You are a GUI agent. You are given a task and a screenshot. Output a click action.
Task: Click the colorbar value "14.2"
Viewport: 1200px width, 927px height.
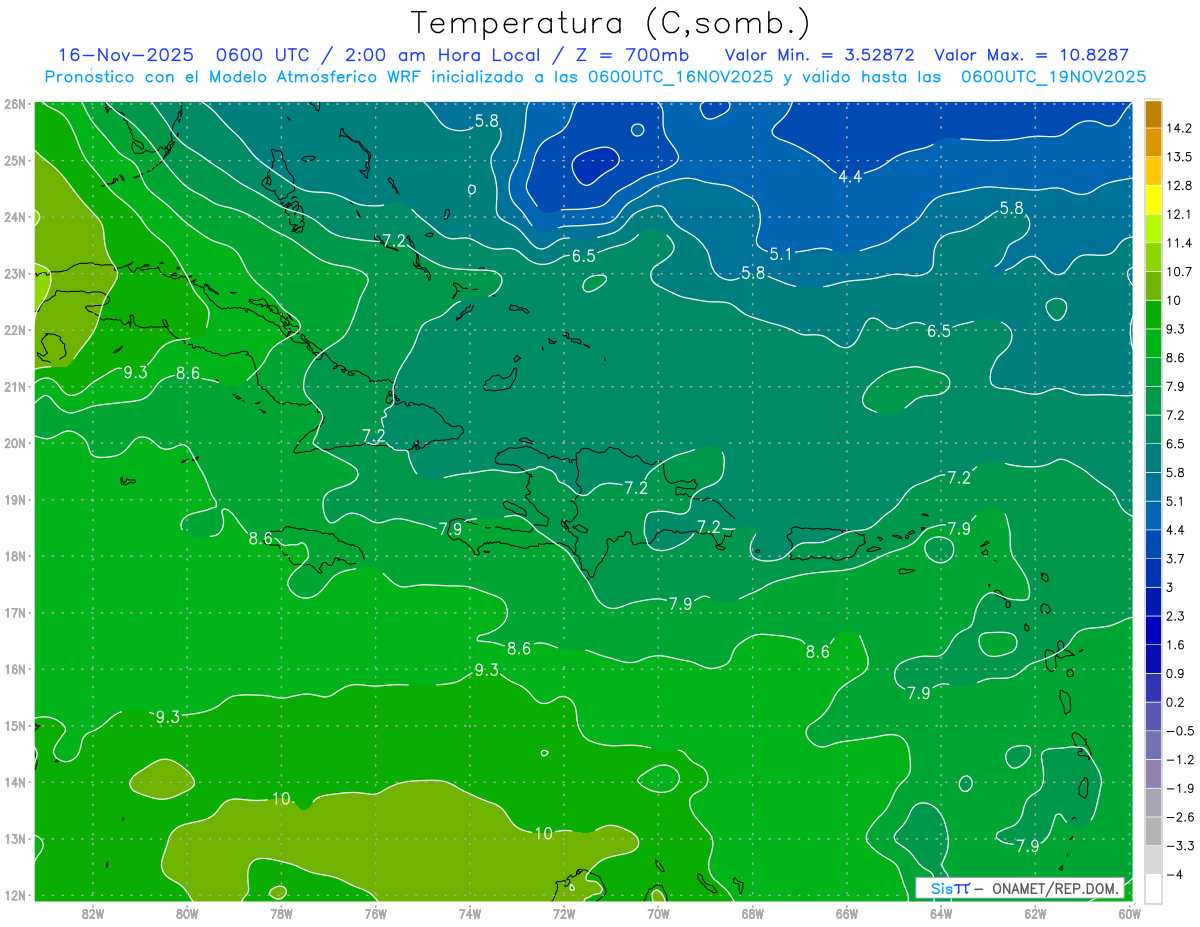coord(1178,128)
